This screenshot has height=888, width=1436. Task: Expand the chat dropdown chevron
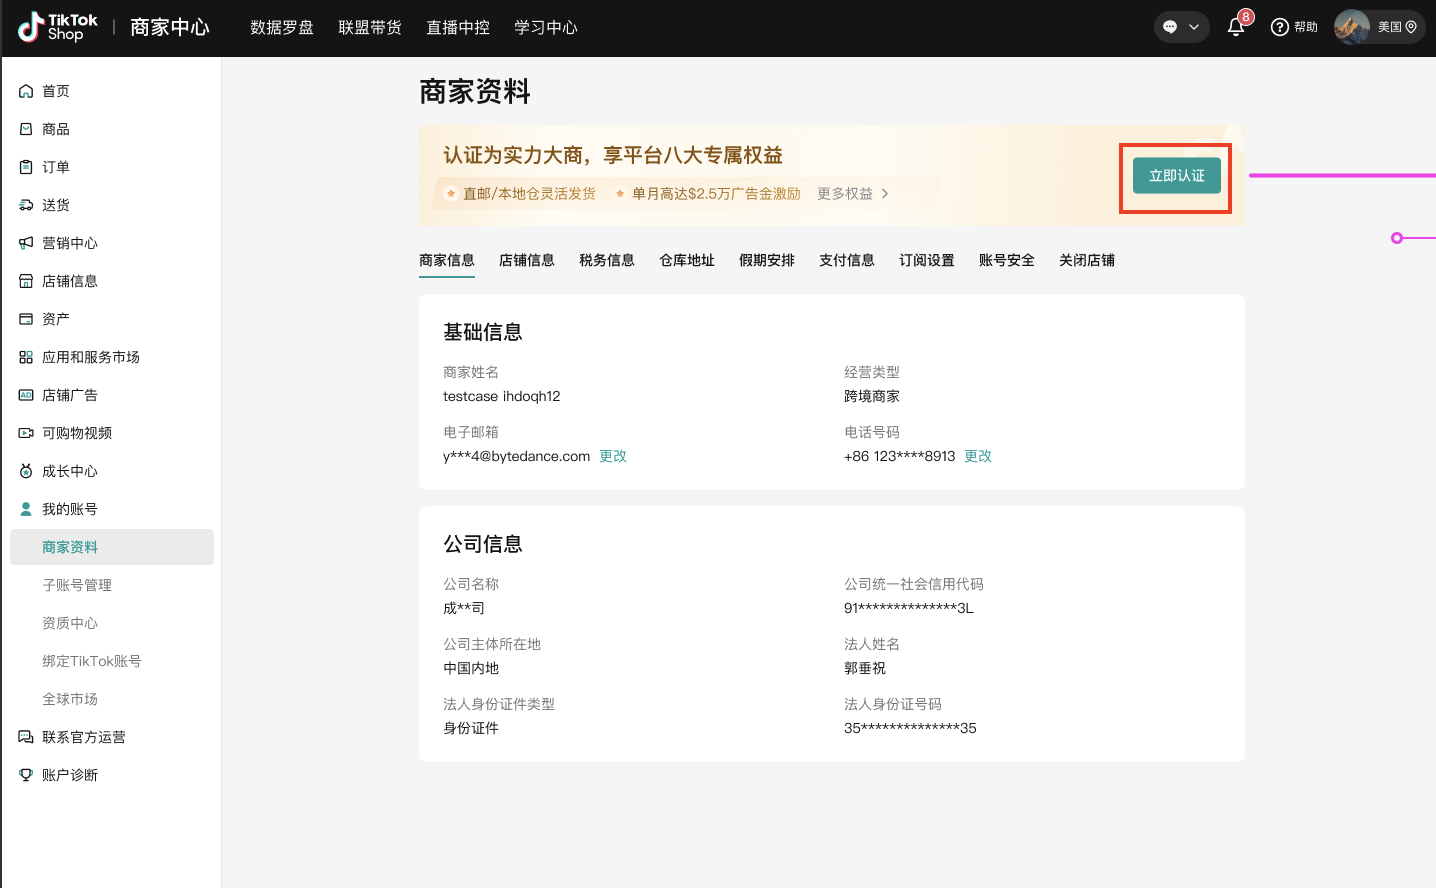tap(1194, 27)
